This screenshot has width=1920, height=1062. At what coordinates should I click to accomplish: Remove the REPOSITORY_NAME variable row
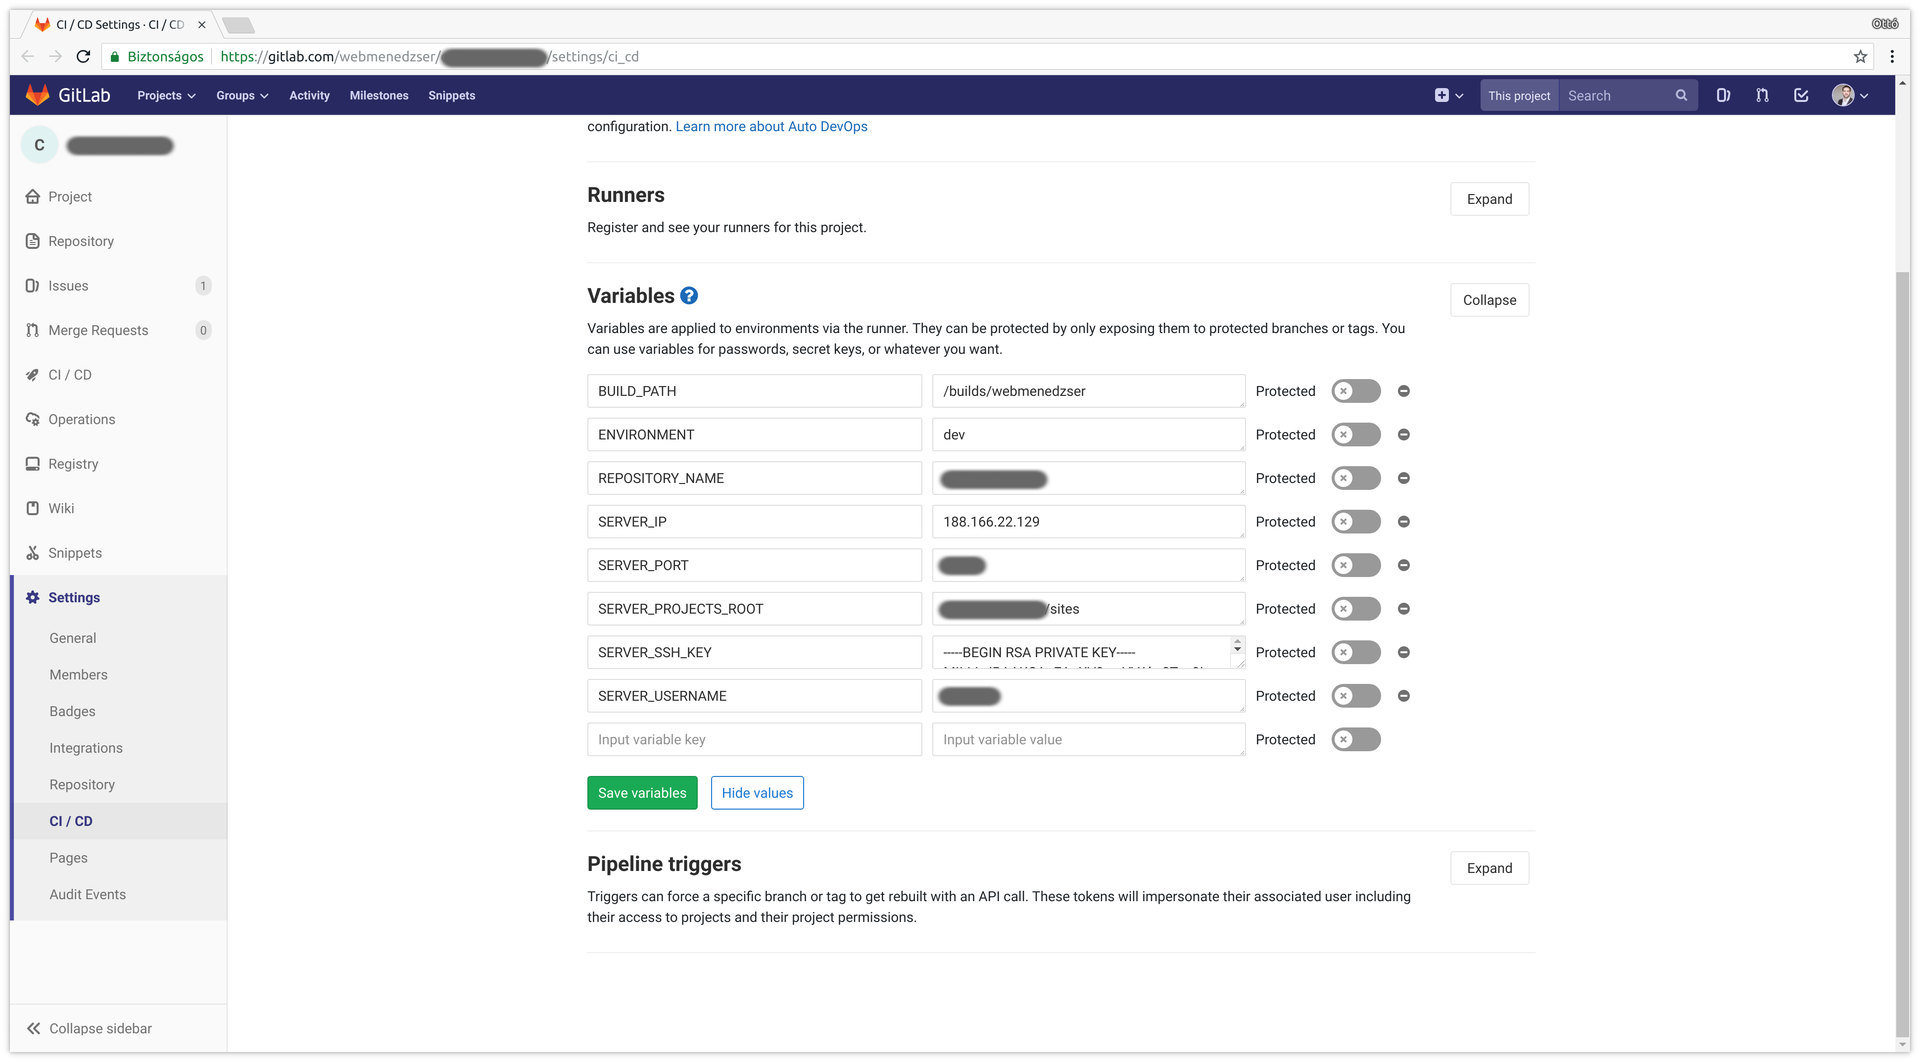pos(1404,478)
